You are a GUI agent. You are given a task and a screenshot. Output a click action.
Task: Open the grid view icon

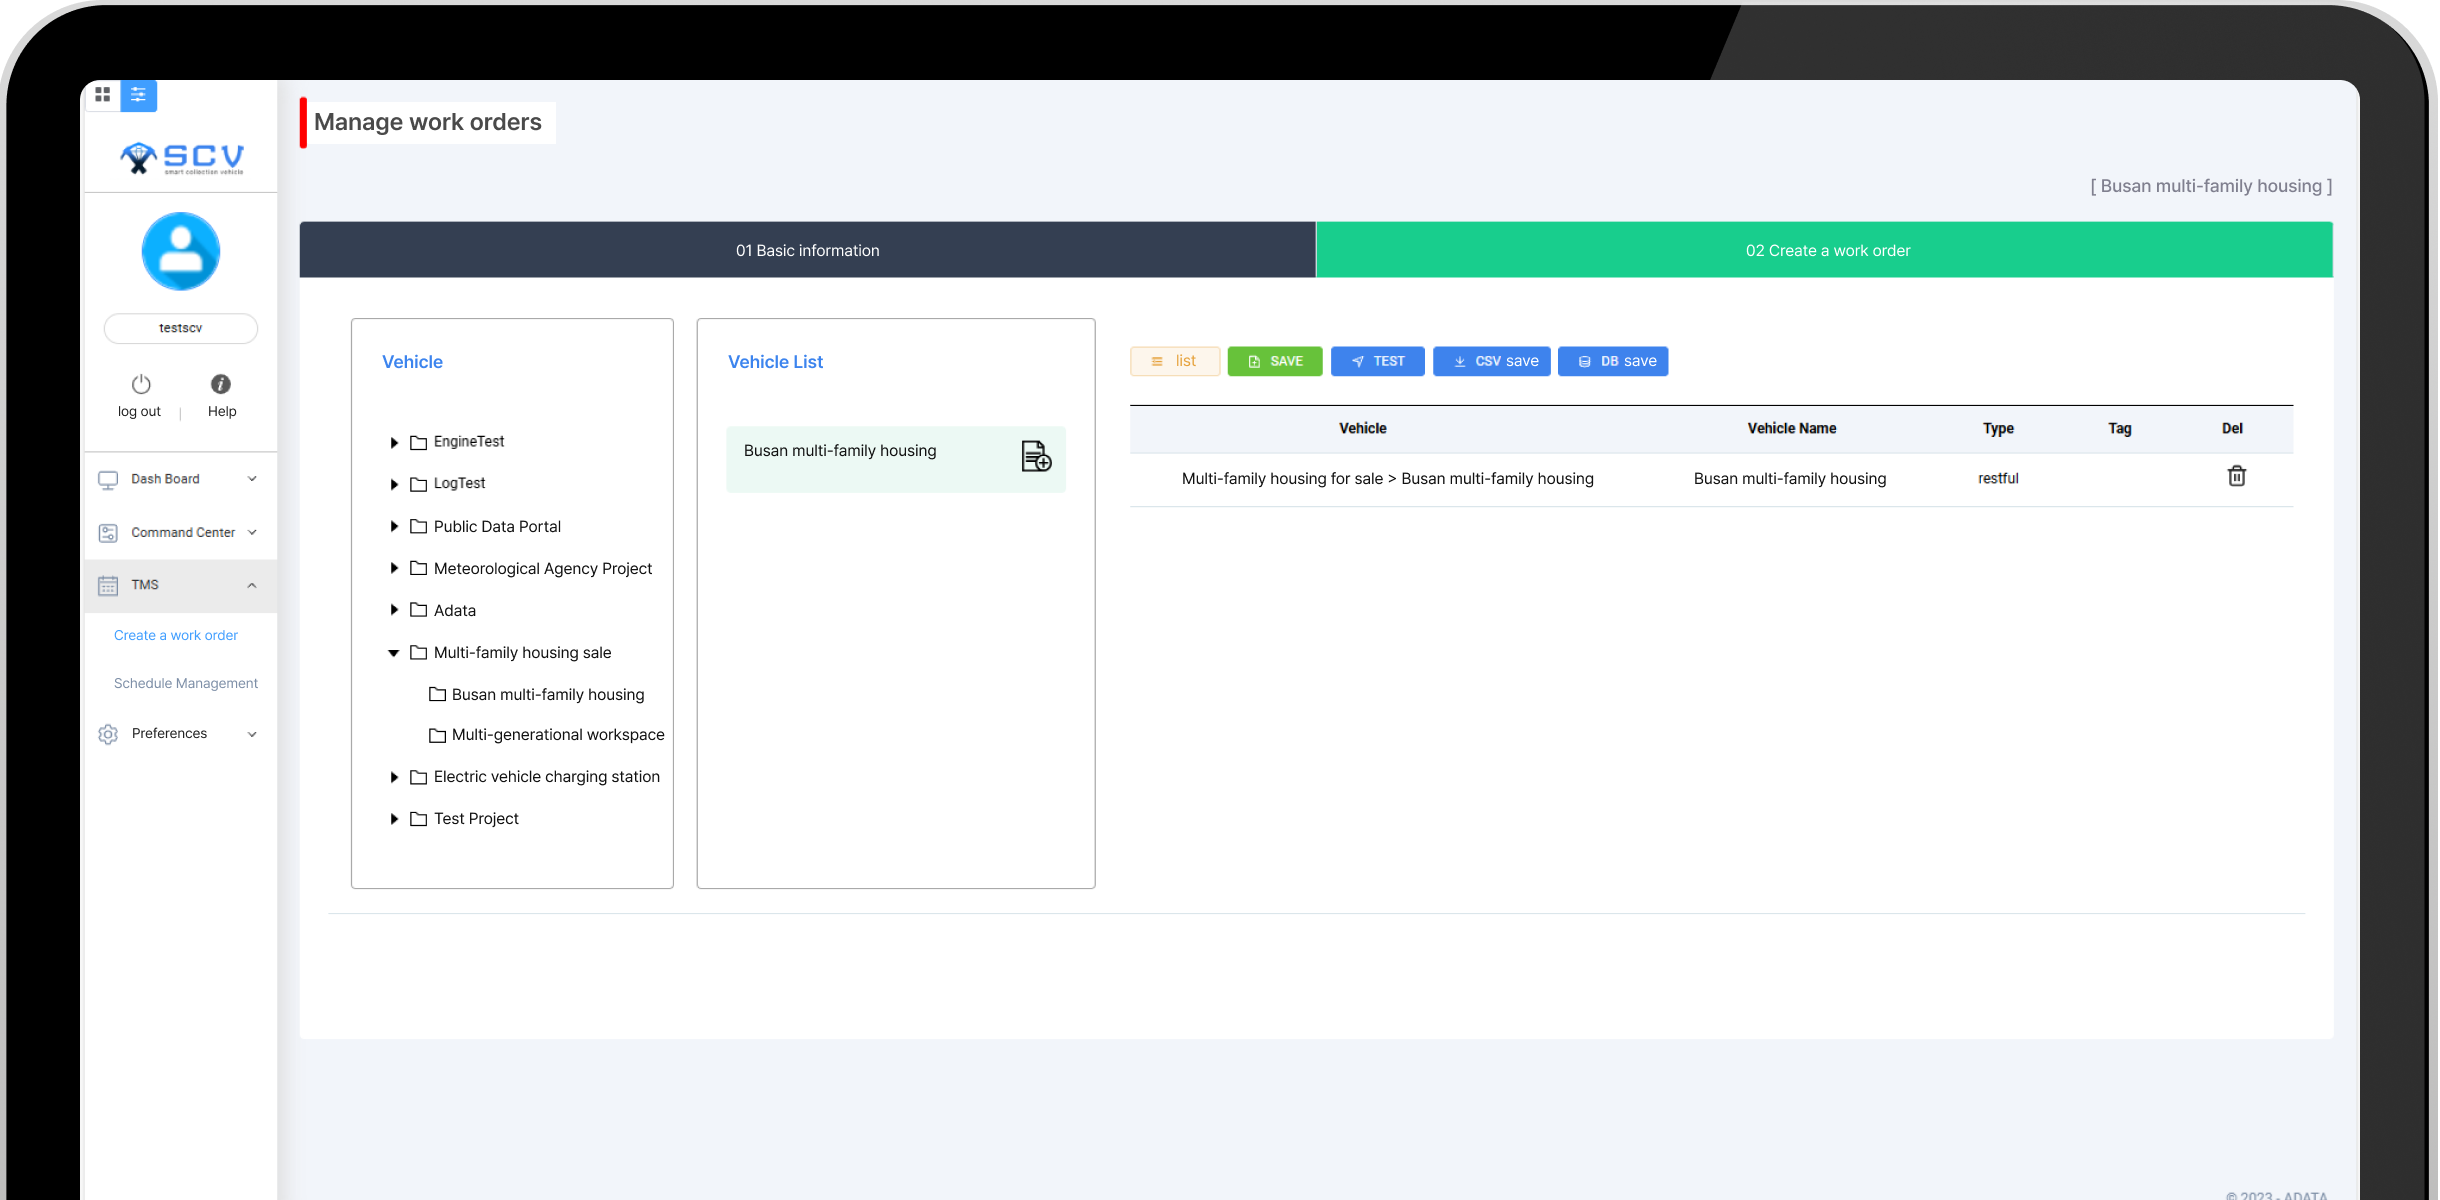click(102, 94)
